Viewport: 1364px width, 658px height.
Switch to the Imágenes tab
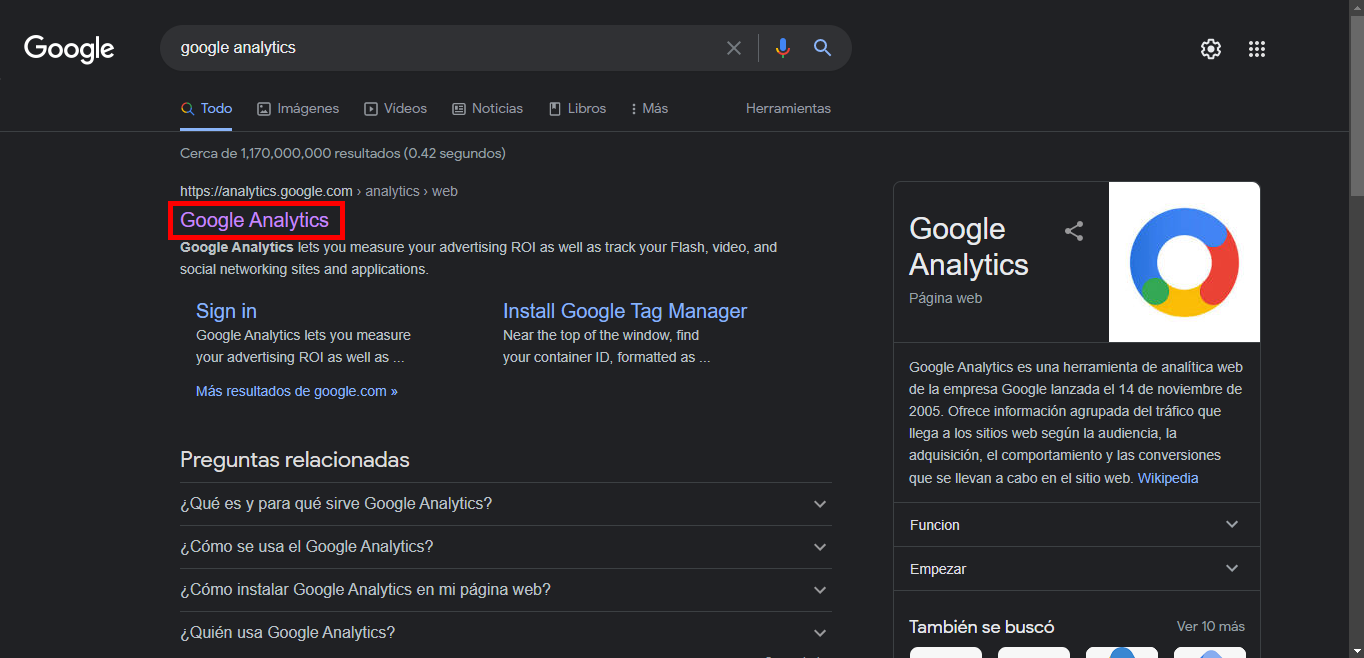[298, 109]
